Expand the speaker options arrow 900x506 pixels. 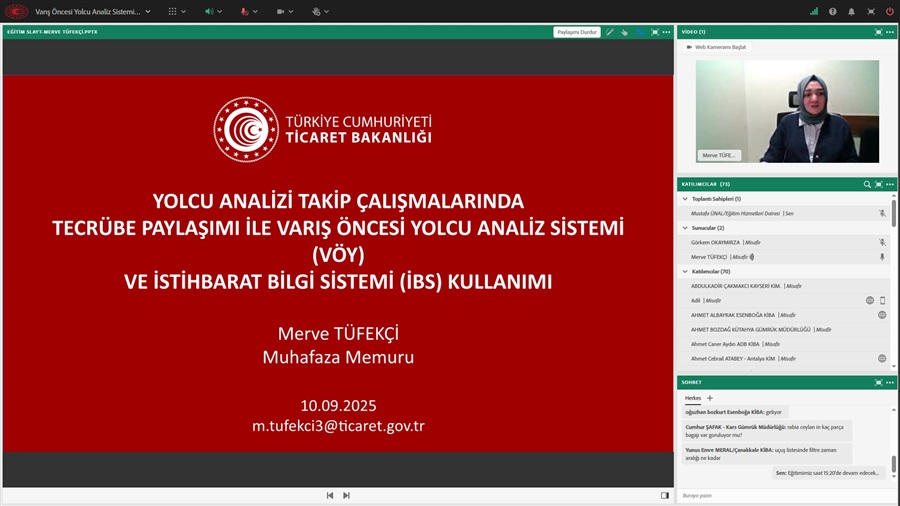(220, 11)
